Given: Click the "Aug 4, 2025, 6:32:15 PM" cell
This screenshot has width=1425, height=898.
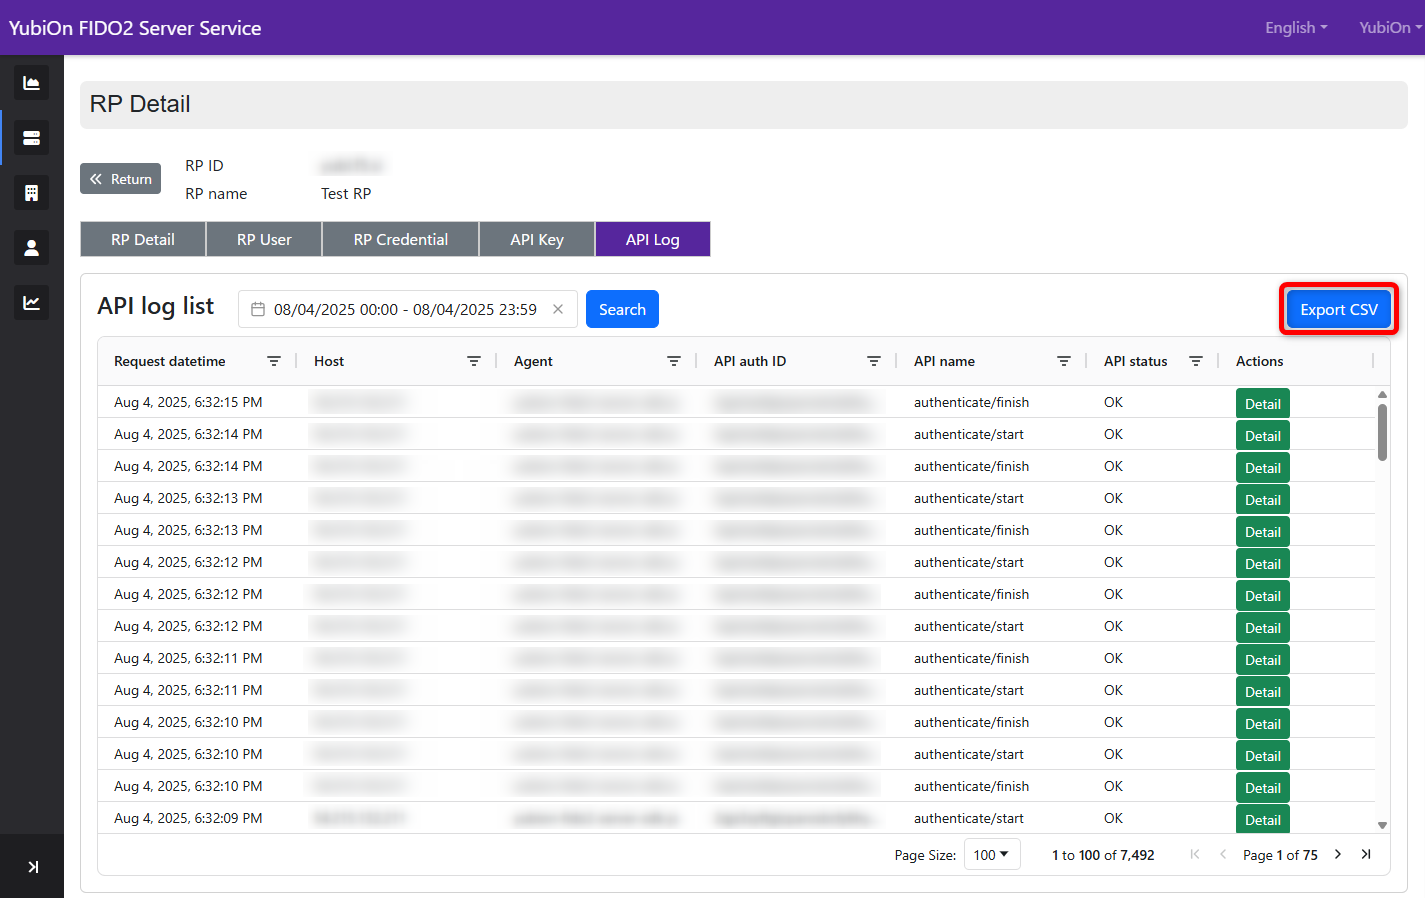Looking at the screenshot, I should pos(188,402).
